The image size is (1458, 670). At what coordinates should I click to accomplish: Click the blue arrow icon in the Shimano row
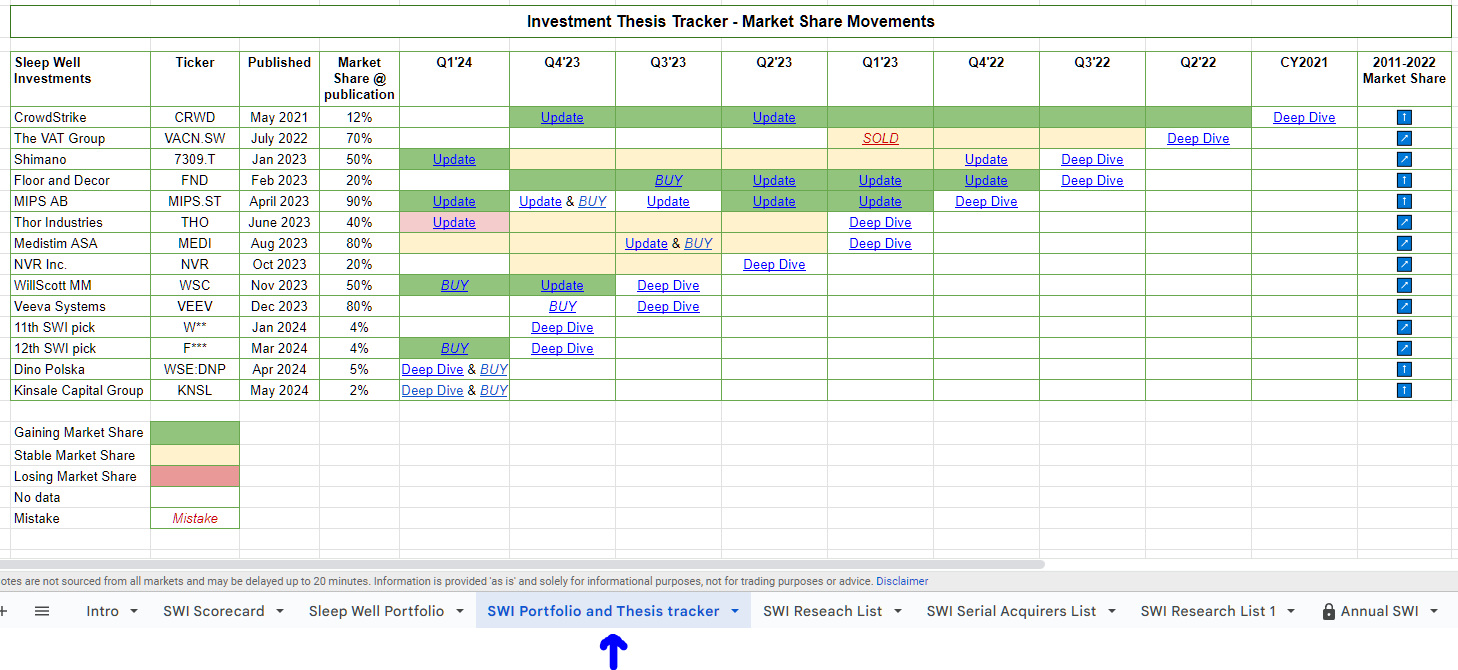point(1404,160)
